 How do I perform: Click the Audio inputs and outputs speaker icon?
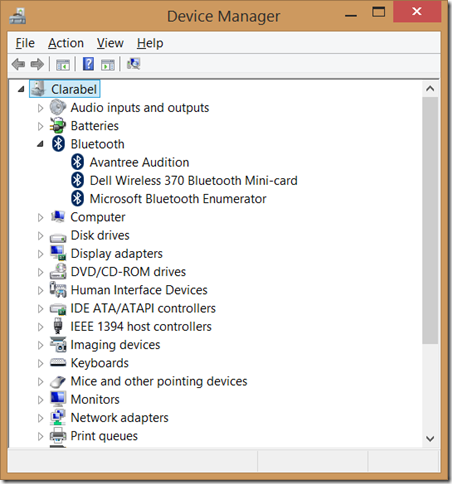(58, 107)
